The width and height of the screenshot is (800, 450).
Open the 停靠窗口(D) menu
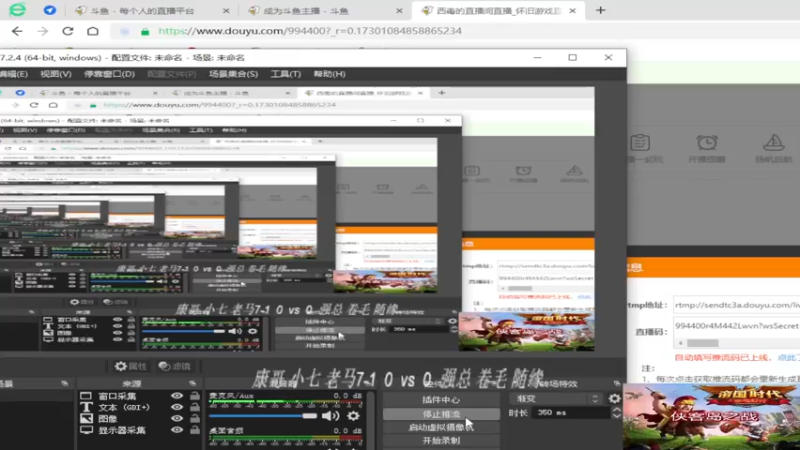(109, 74)
